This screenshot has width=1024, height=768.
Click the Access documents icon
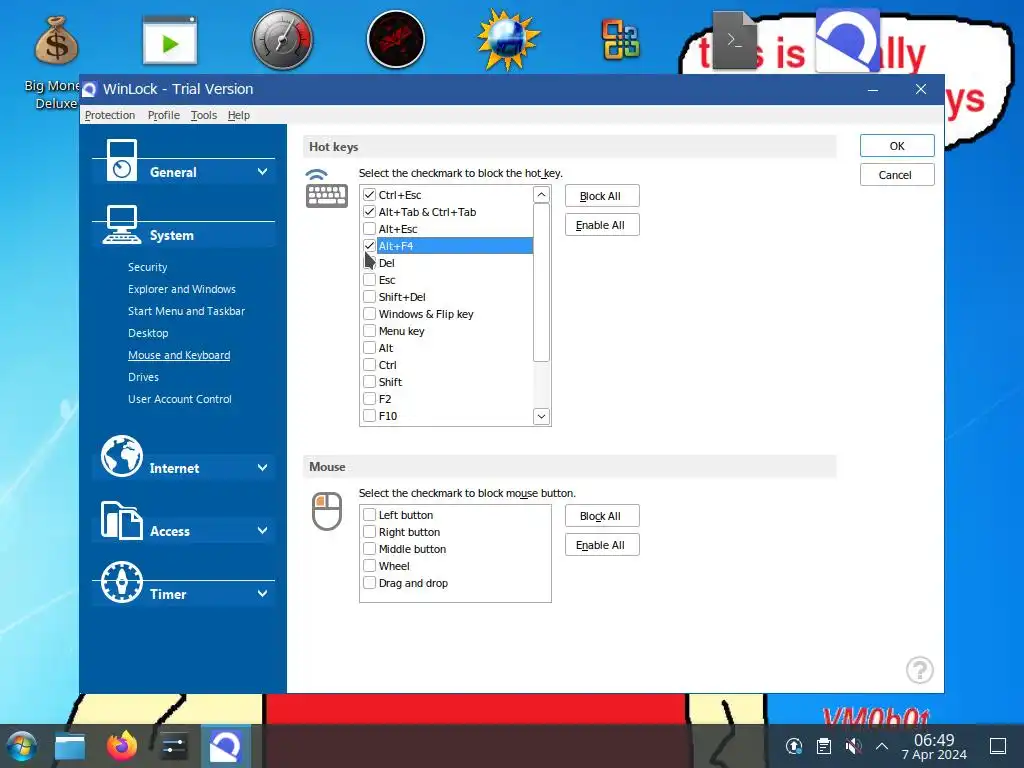tap(121, 520)
